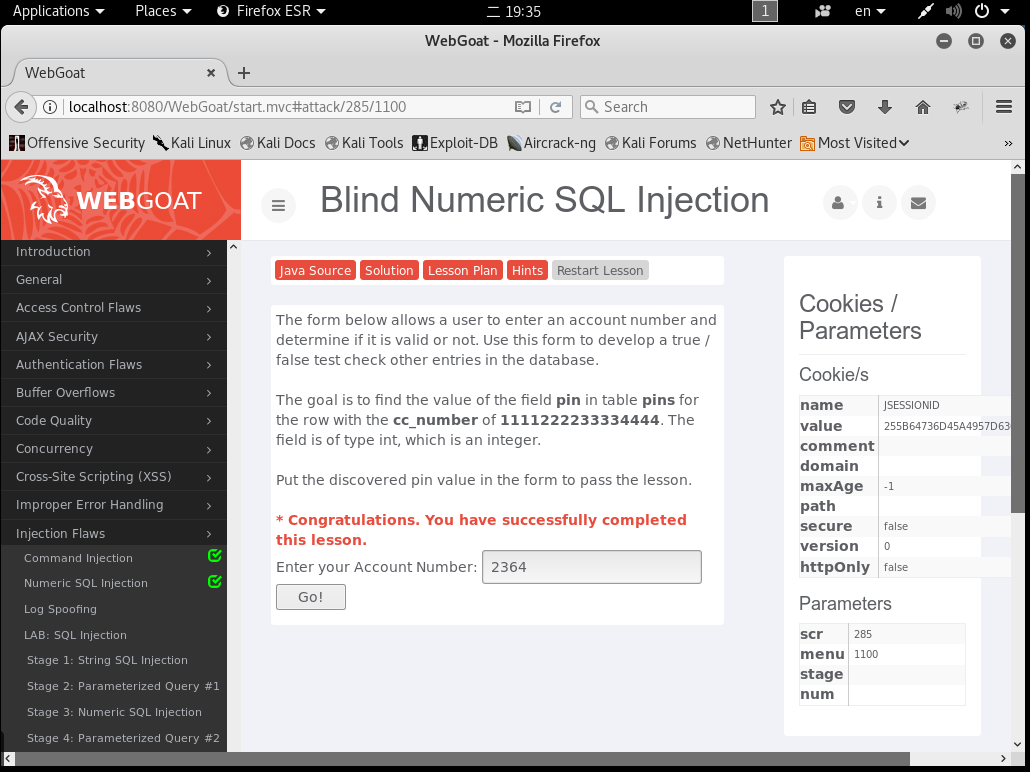This screenshot has width=1030, height=772.
Task: Expand the General category
Action: pyautogui.click(x=114, y=280)
